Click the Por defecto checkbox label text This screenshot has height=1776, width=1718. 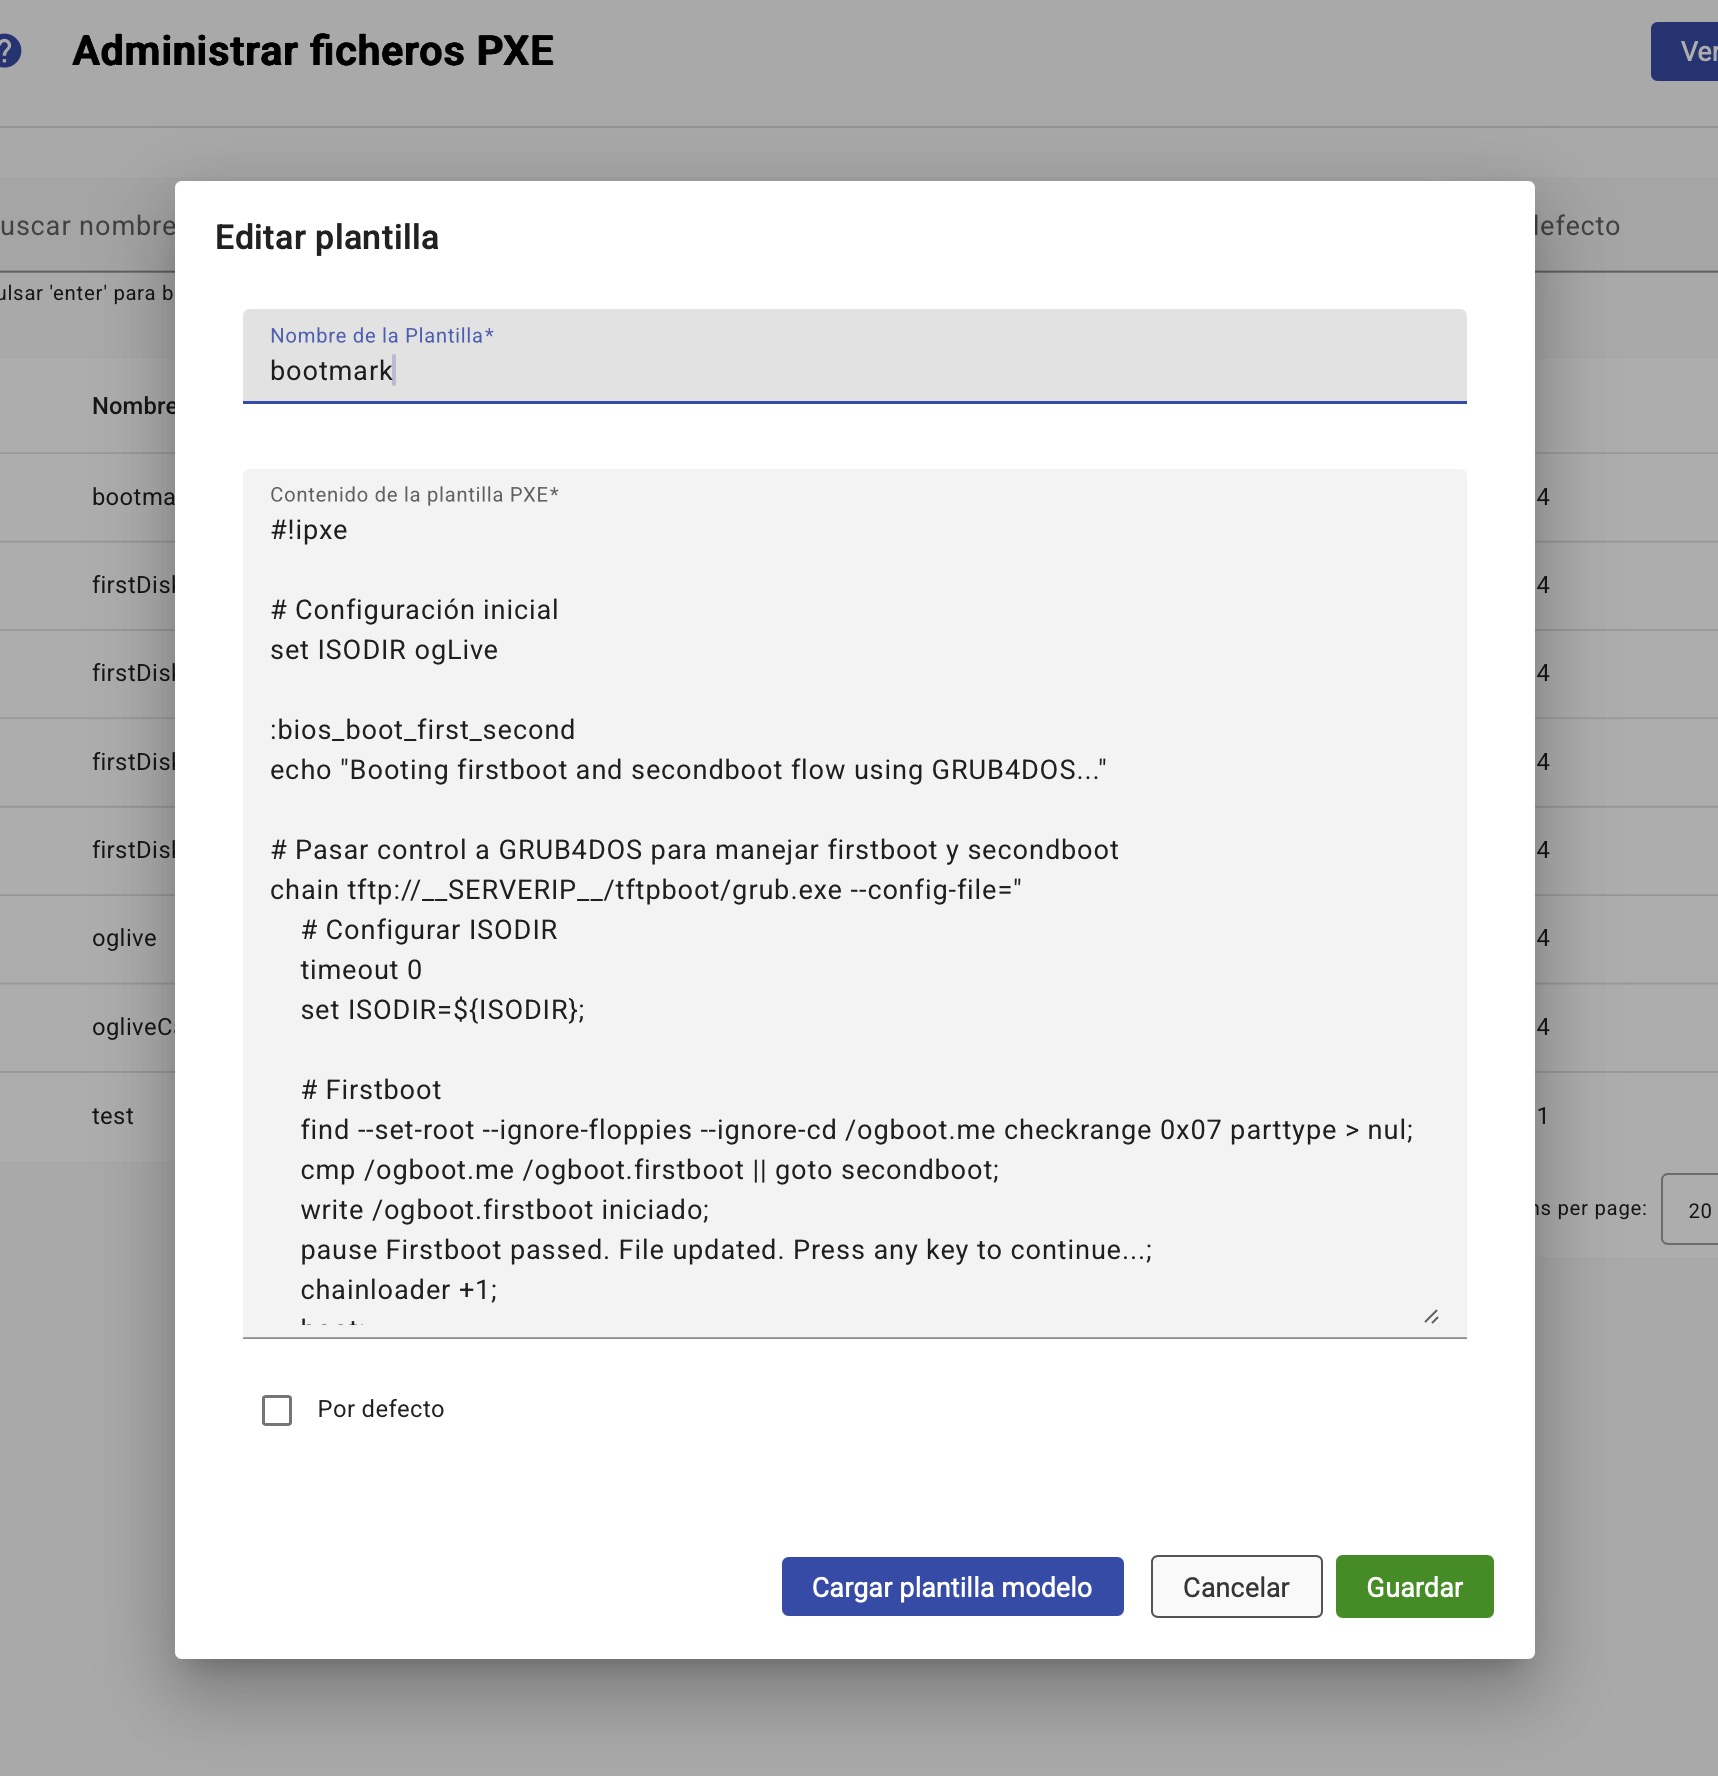[380, 1409]
